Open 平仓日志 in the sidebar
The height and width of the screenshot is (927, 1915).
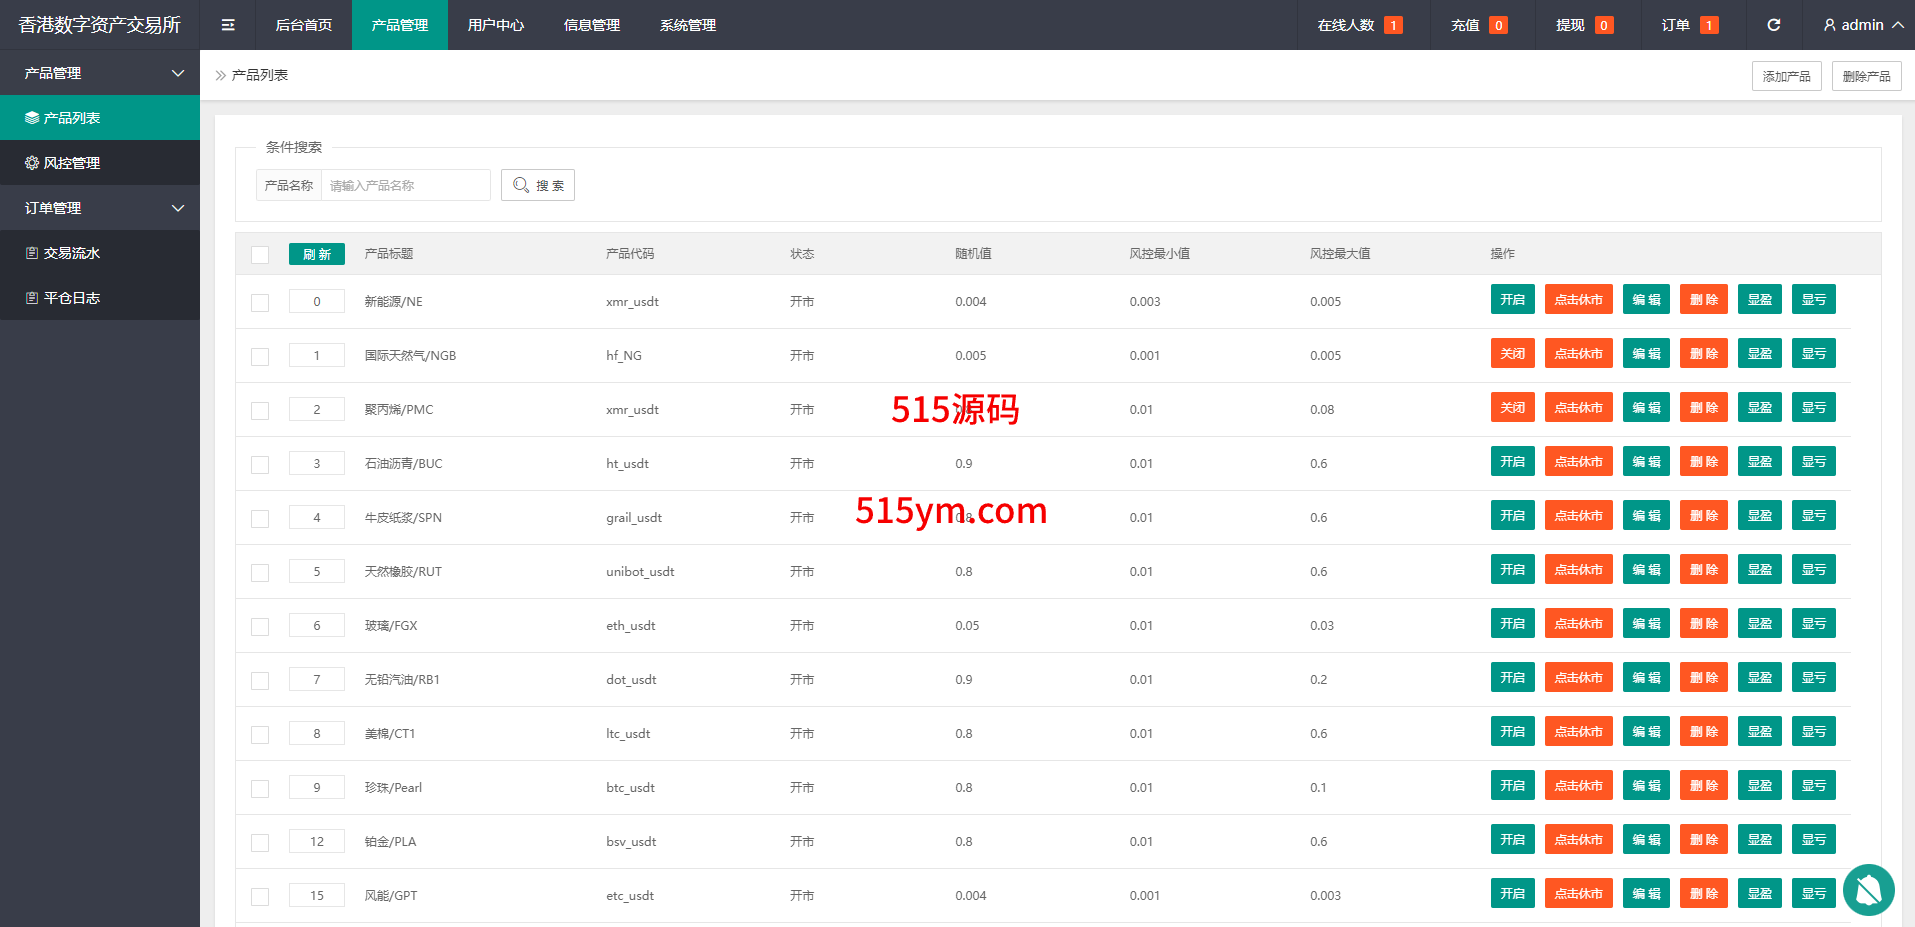tap(100, 298)
